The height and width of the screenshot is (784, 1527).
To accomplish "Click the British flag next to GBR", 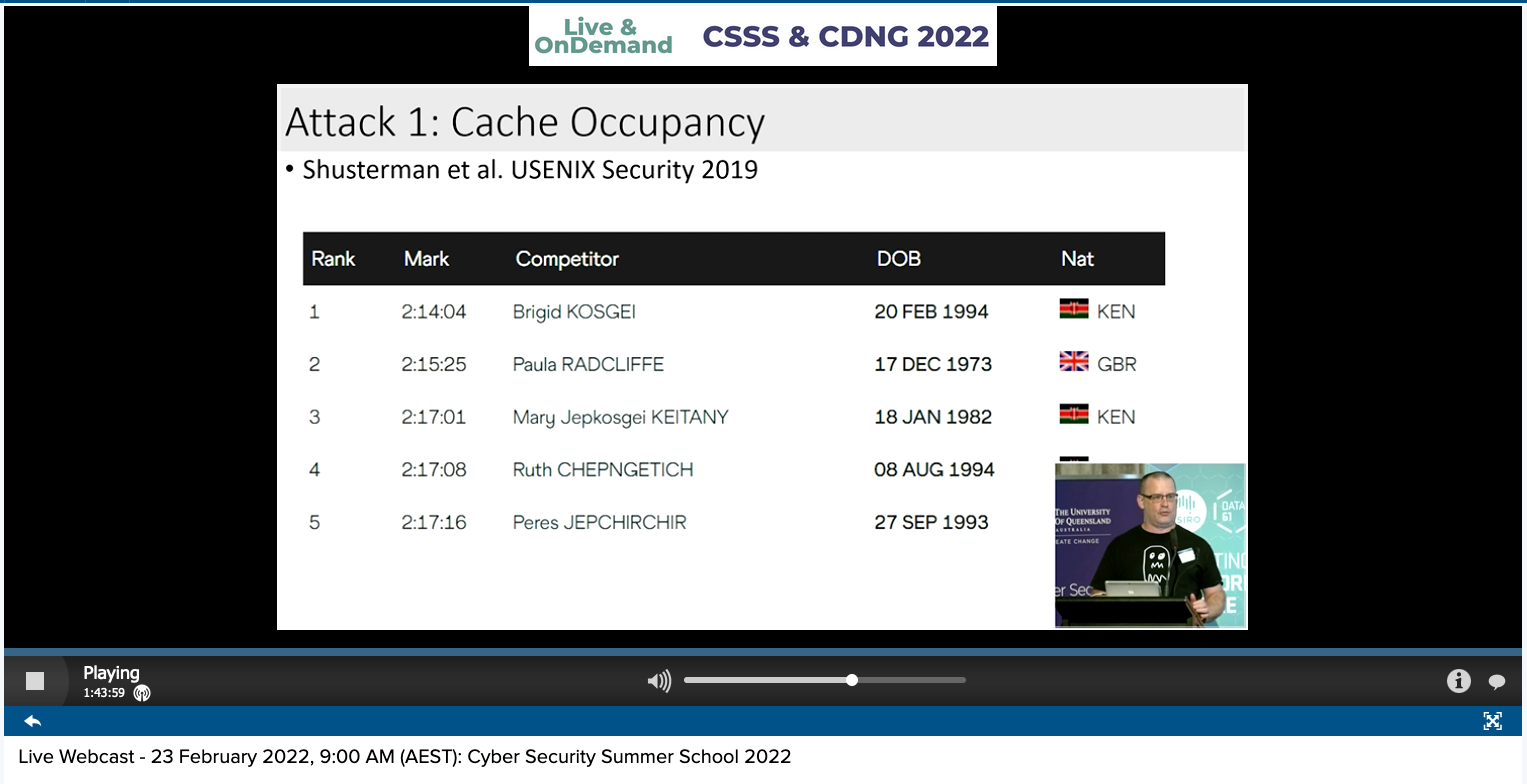I will [1074, 362].
